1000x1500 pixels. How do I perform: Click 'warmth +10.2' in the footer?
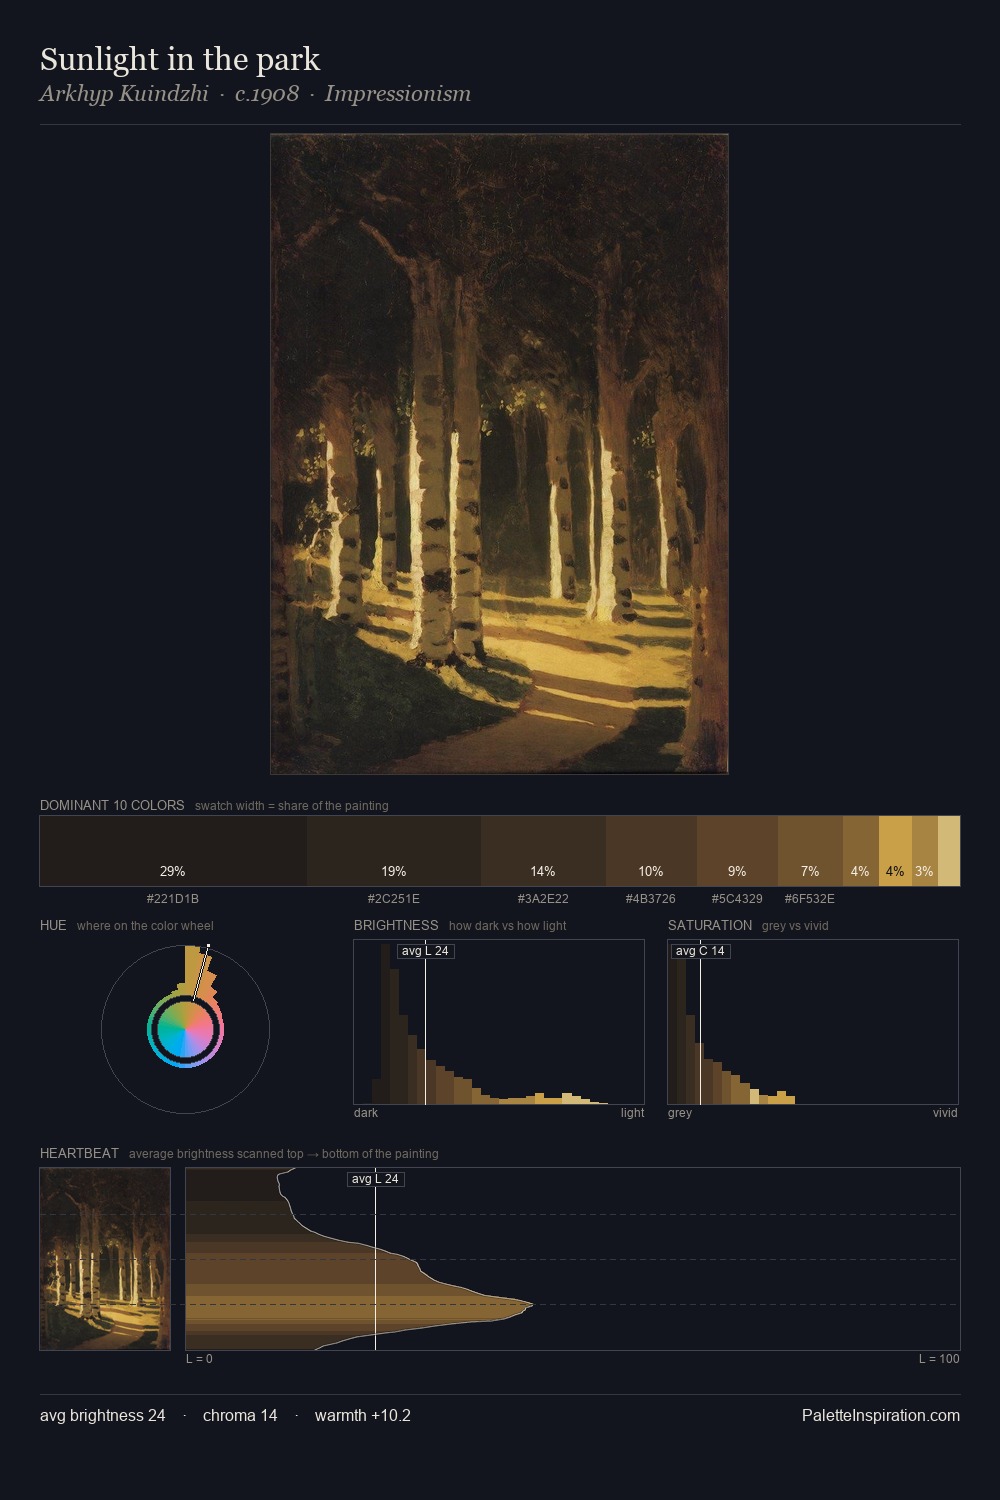coord(363,1415)
